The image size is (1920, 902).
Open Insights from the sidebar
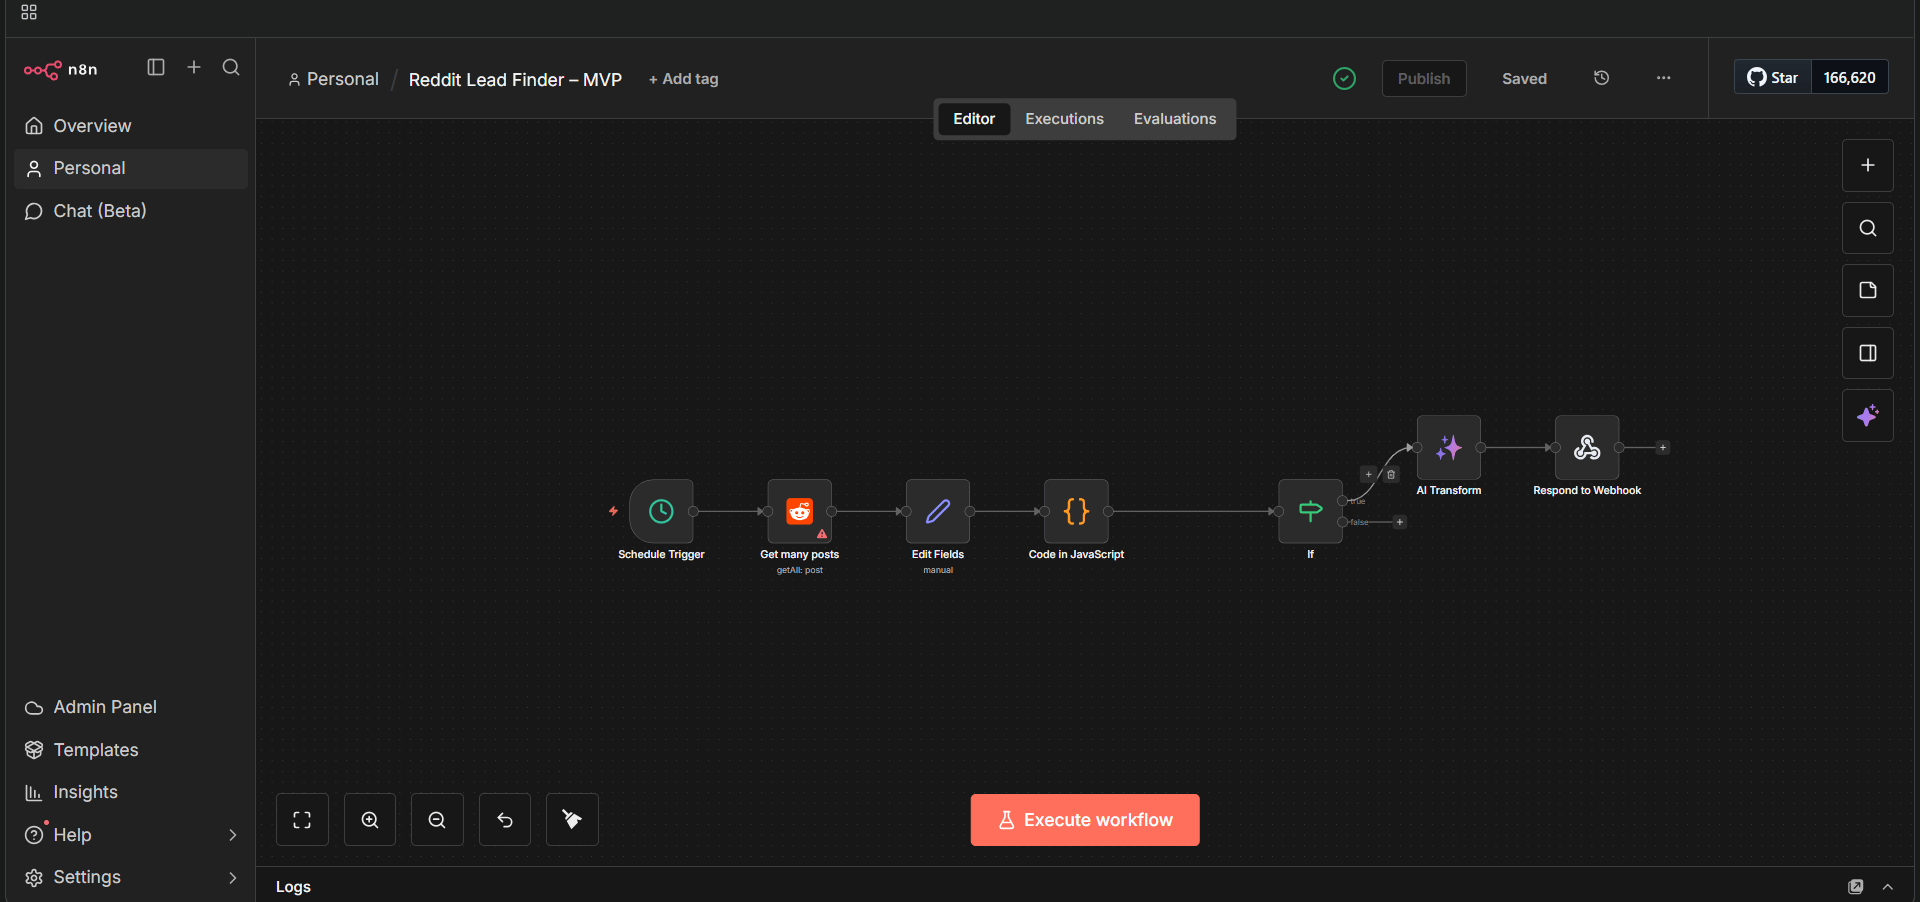[131, 792]
